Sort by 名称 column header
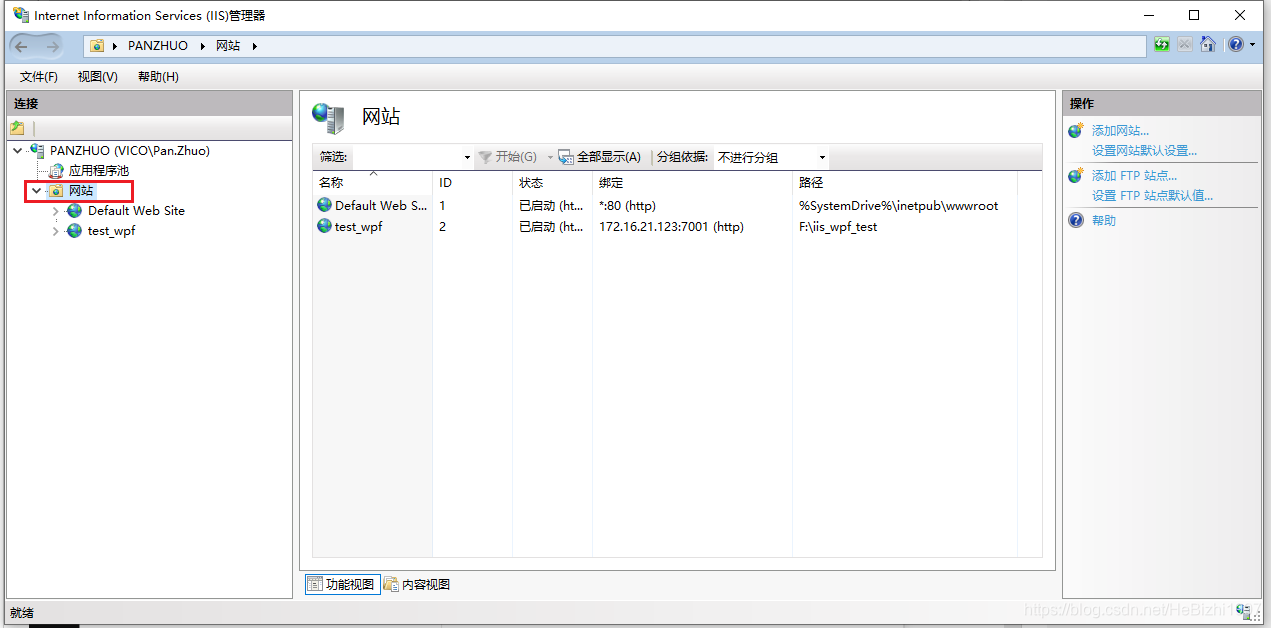Viewport: 1271px width, 628px height. pyautogui.click(x=372, y=183)
